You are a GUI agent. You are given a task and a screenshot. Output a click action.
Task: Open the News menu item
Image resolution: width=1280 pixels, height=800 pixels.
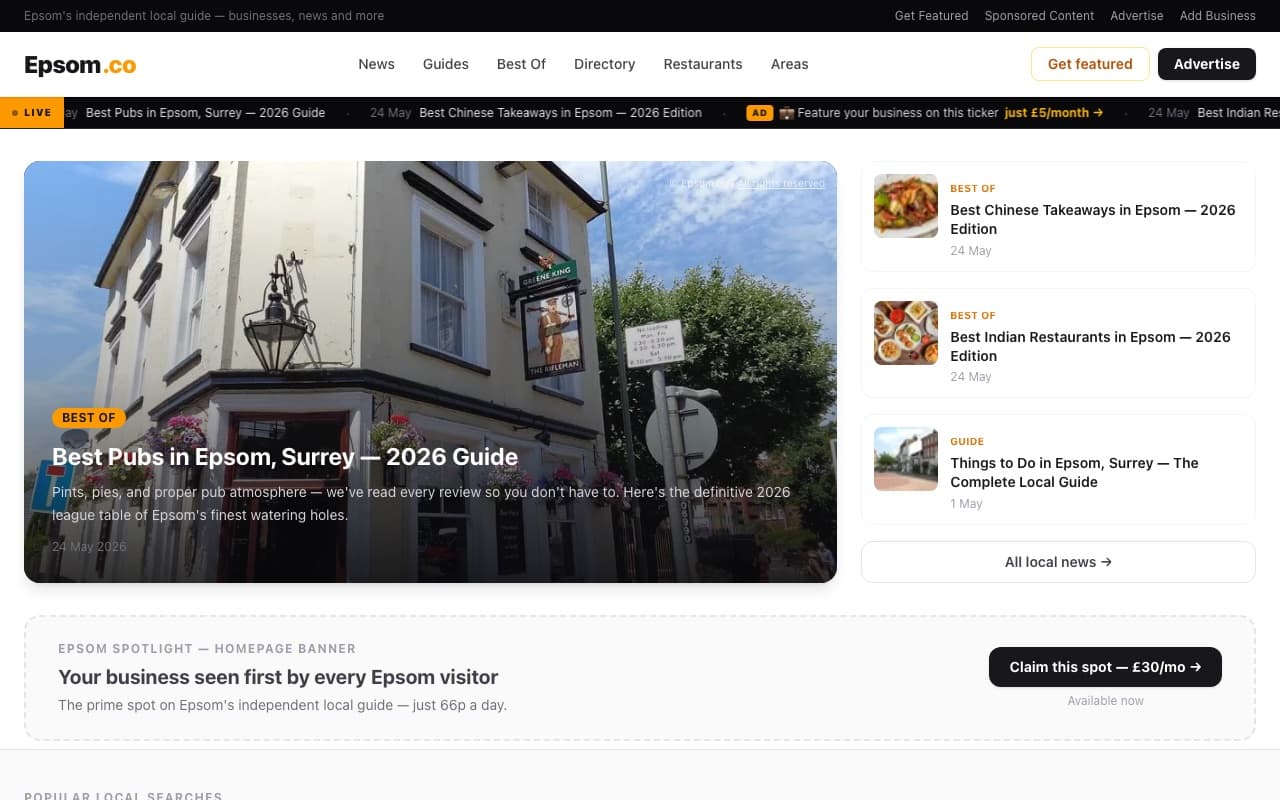376,64
